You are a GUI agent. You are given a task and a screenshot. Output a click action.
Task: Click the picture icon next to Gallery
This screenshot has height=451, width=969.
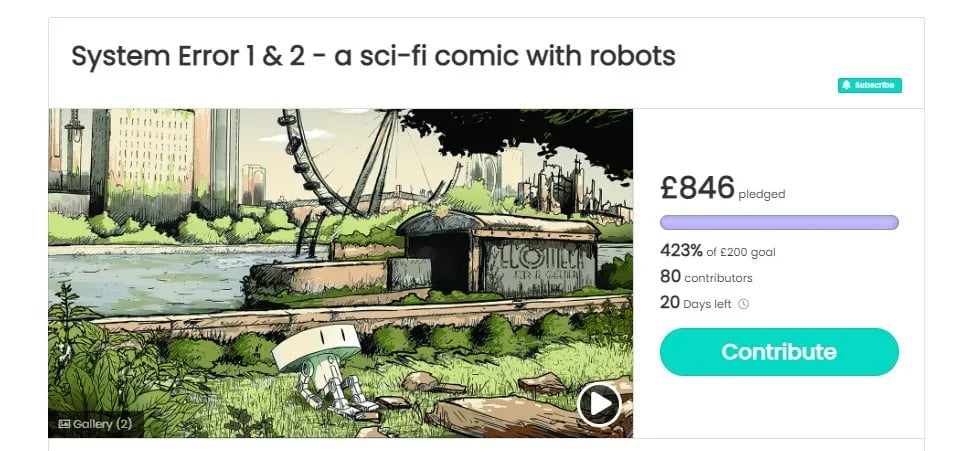[x=64, y=424]
